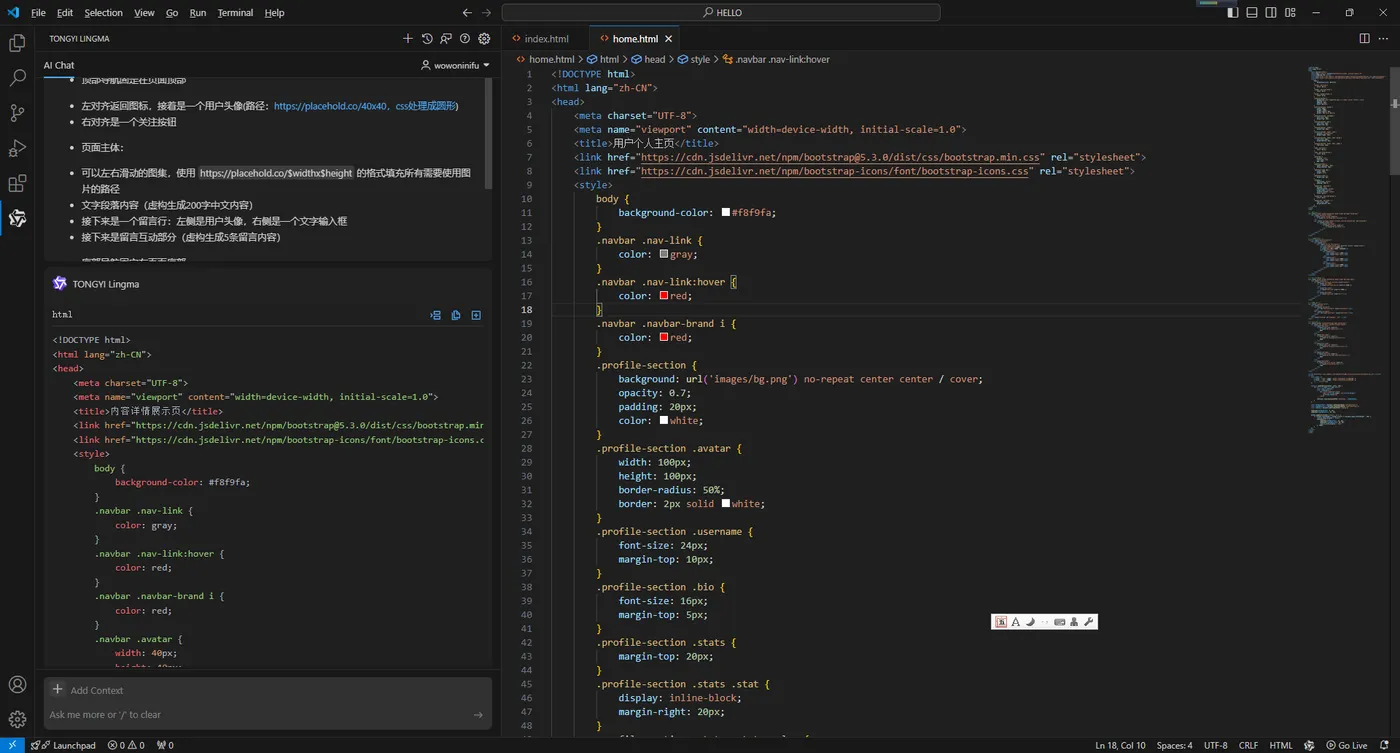Open the help icon in Lingma panel
The height and width of the screenshot is (753, 1400).
point(465,39)
